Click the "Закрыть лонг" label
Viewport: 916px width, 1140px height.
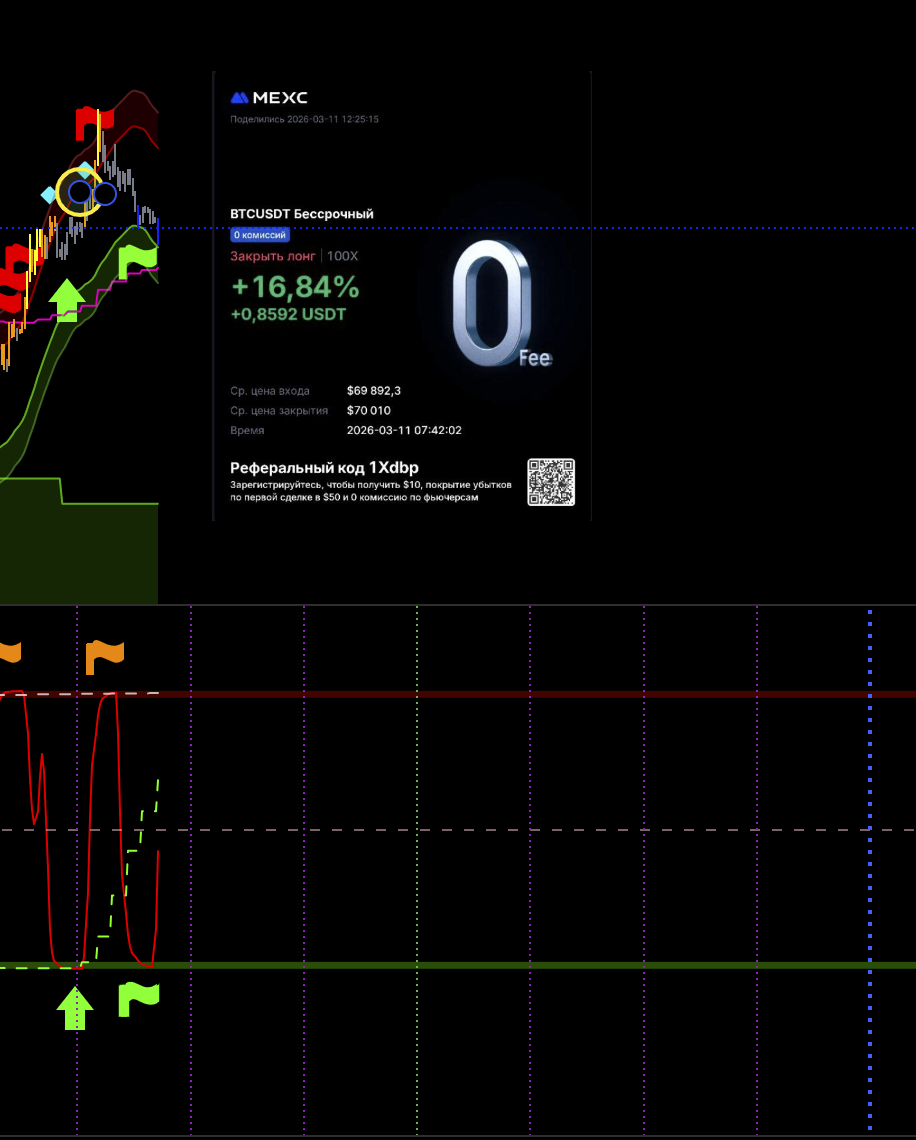pos(272,256)
